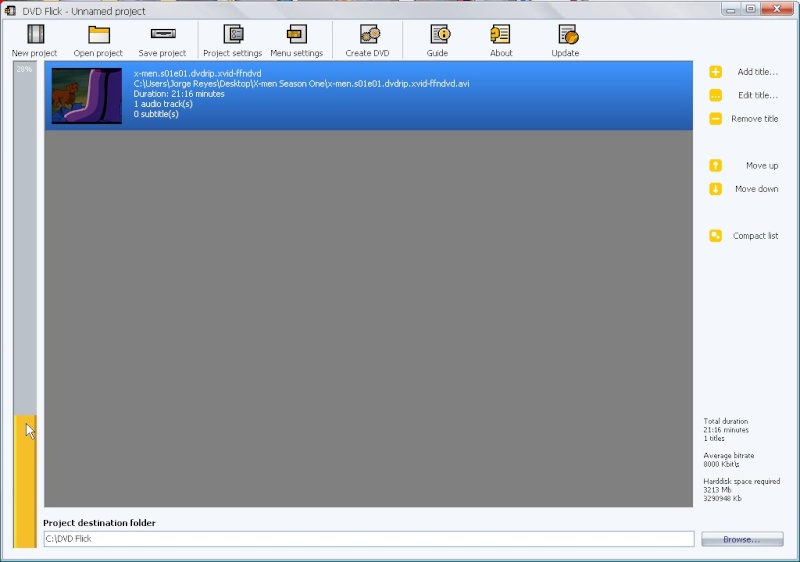Click the Project destination folder path field
Image resolution: width=800 pixels, height=562 pixels.
(x=369, y=539)
